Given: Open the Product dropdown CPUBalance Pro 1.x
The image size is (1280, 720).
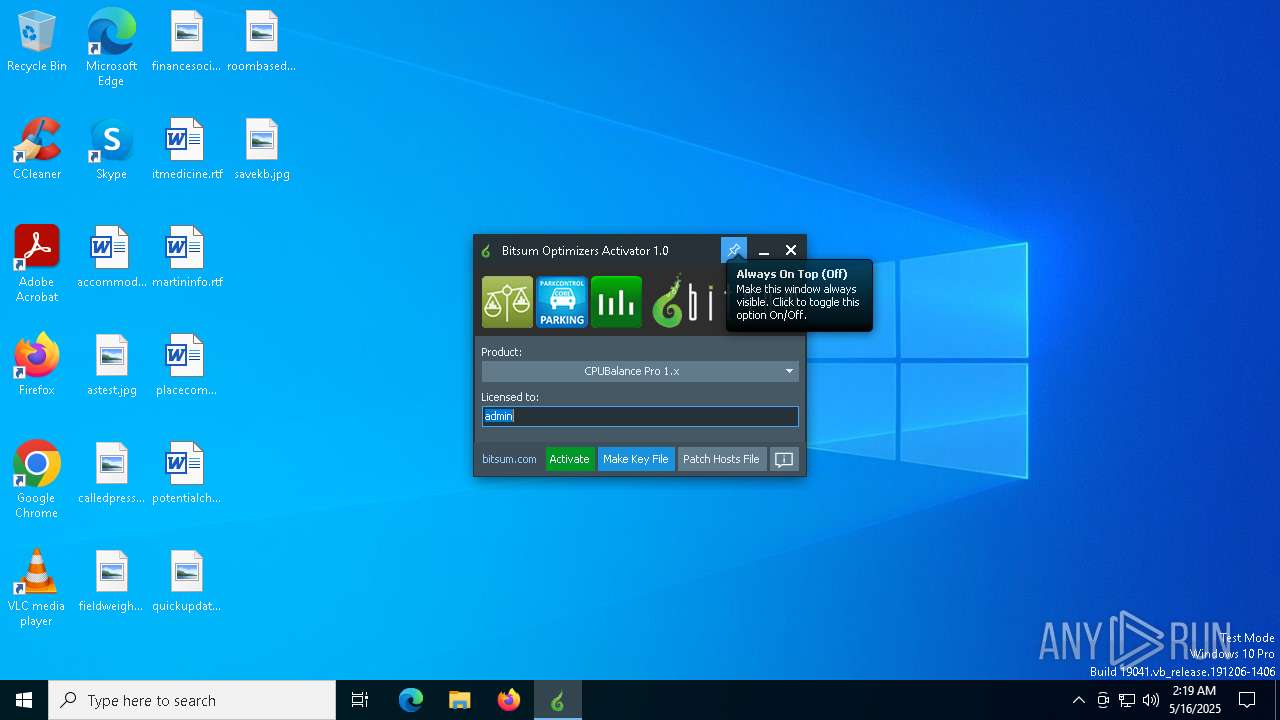Looking at the screenshot, I should (x=640, y=371).
